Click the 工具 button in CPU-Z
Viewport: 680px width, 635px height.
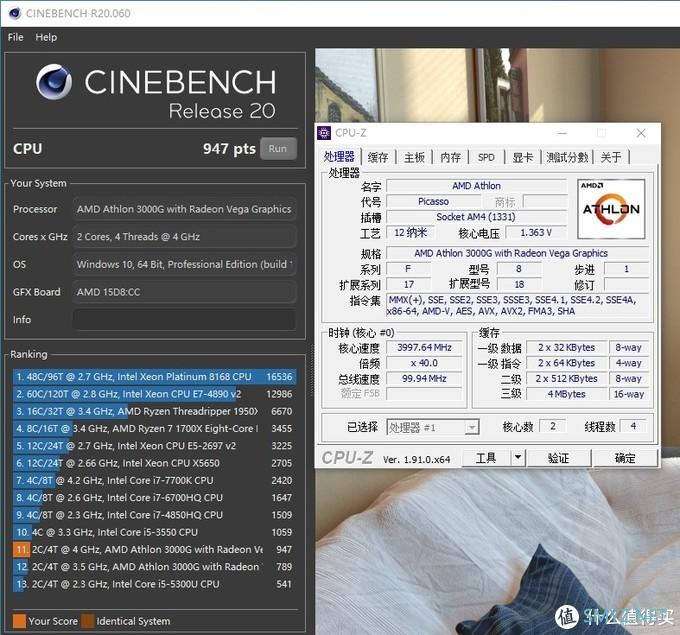[486, 458]
